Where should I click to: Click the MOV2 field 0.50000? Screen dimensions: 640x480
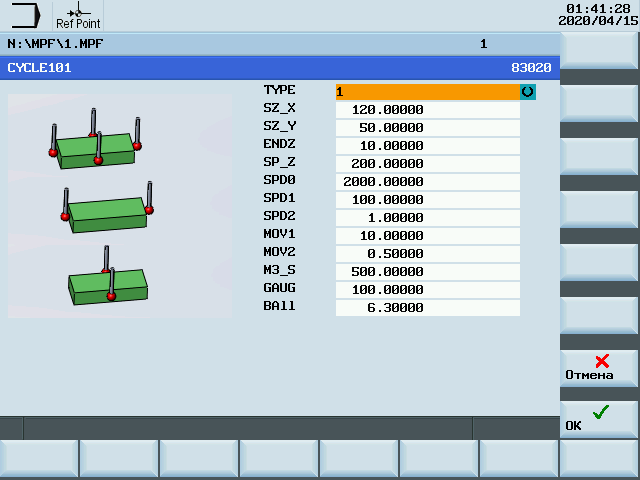tap(428, 253)
